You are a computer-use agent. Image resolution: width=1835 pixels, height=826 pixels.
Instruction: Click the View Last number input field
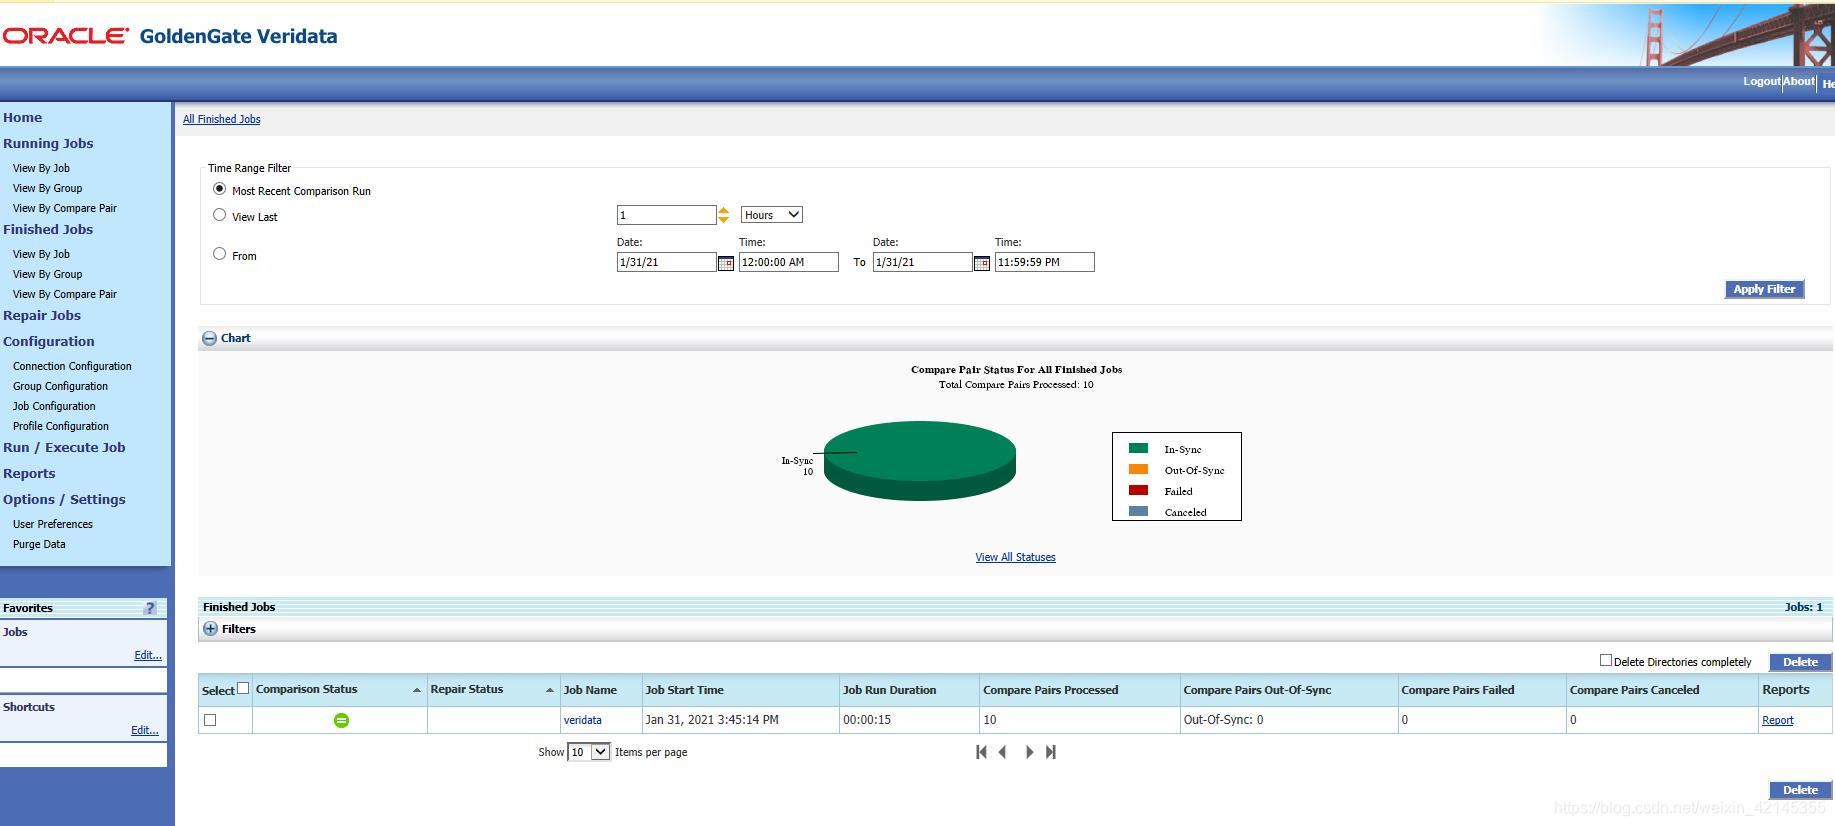pos(666,215)
